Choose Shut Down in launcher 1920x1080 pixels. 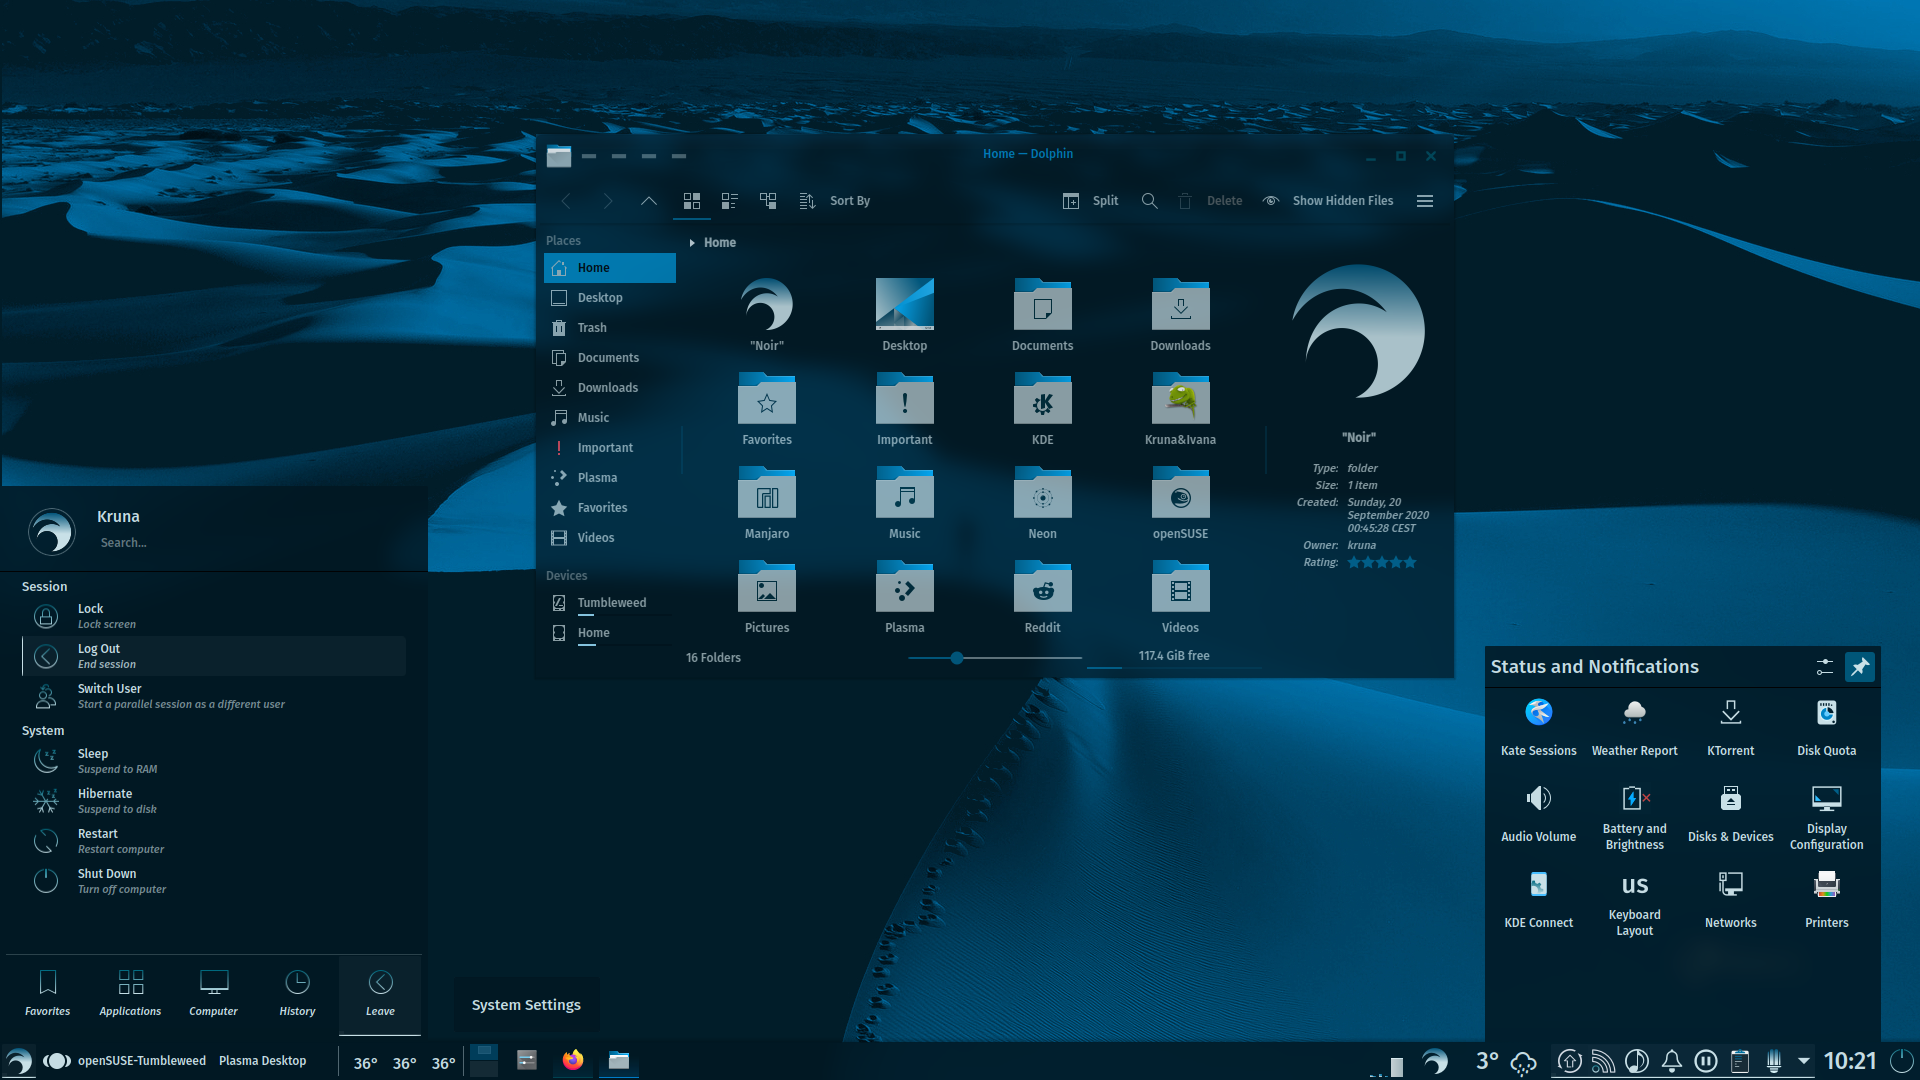214,881
